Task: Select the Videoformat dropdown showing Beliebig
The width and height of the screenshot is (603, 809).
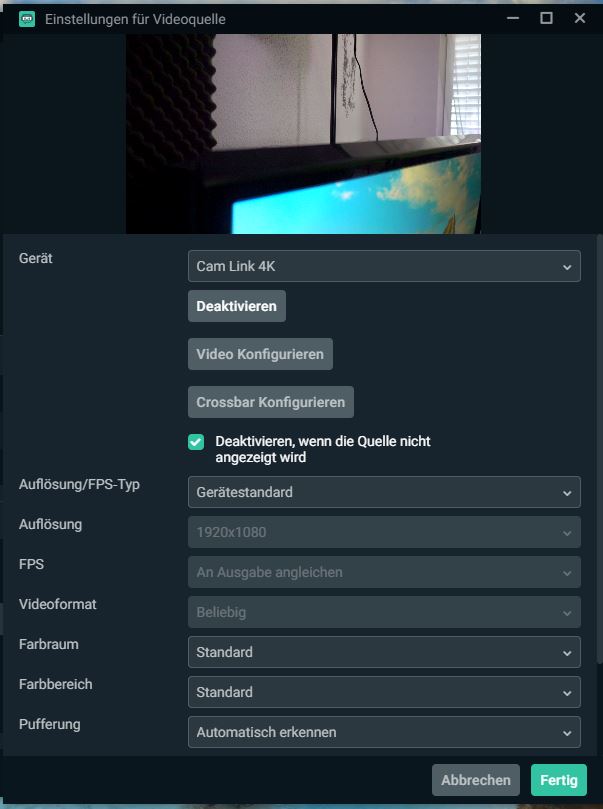Action: click(384, 612)
